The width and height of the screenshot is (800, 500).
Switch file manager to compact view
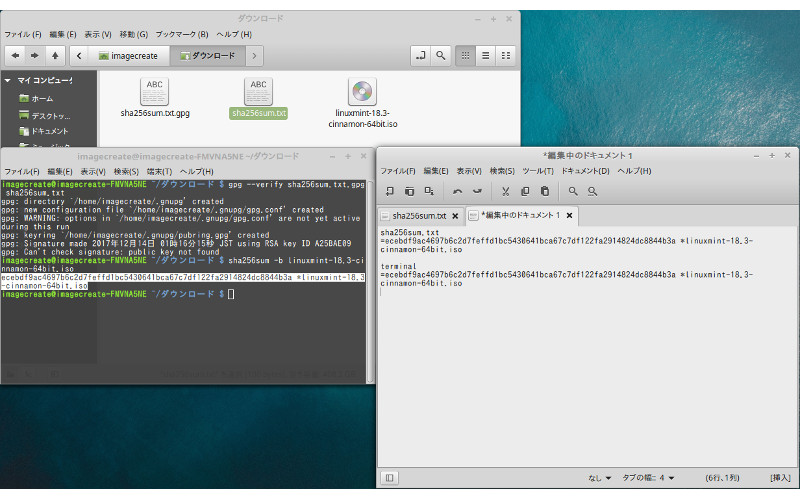(x=506, y=56)
